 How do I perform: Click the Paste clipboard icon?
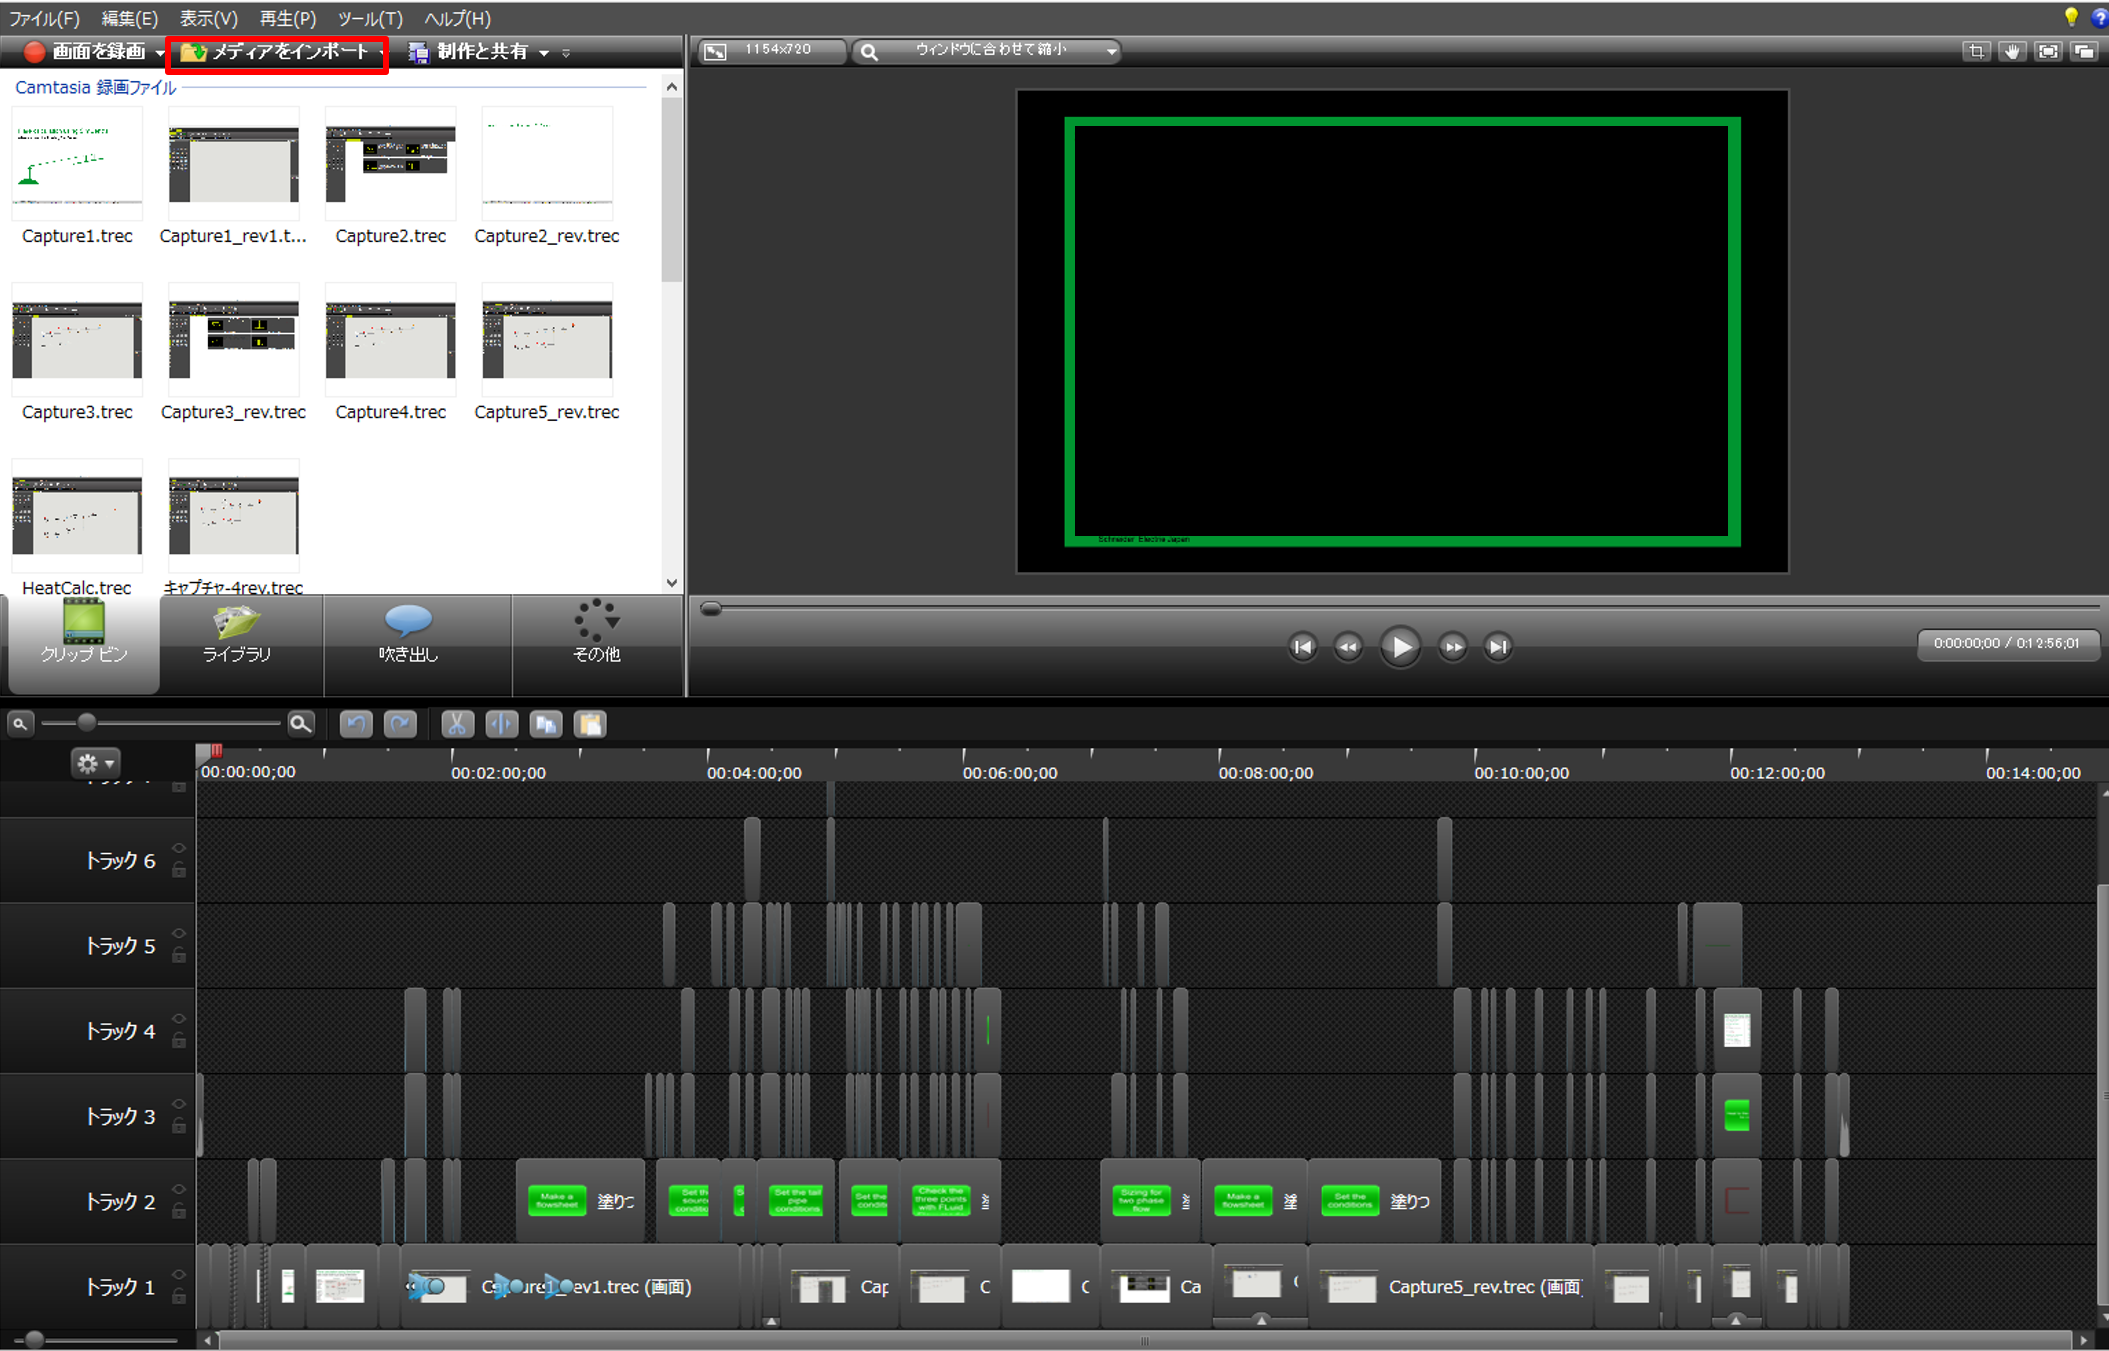click(590, 724)
